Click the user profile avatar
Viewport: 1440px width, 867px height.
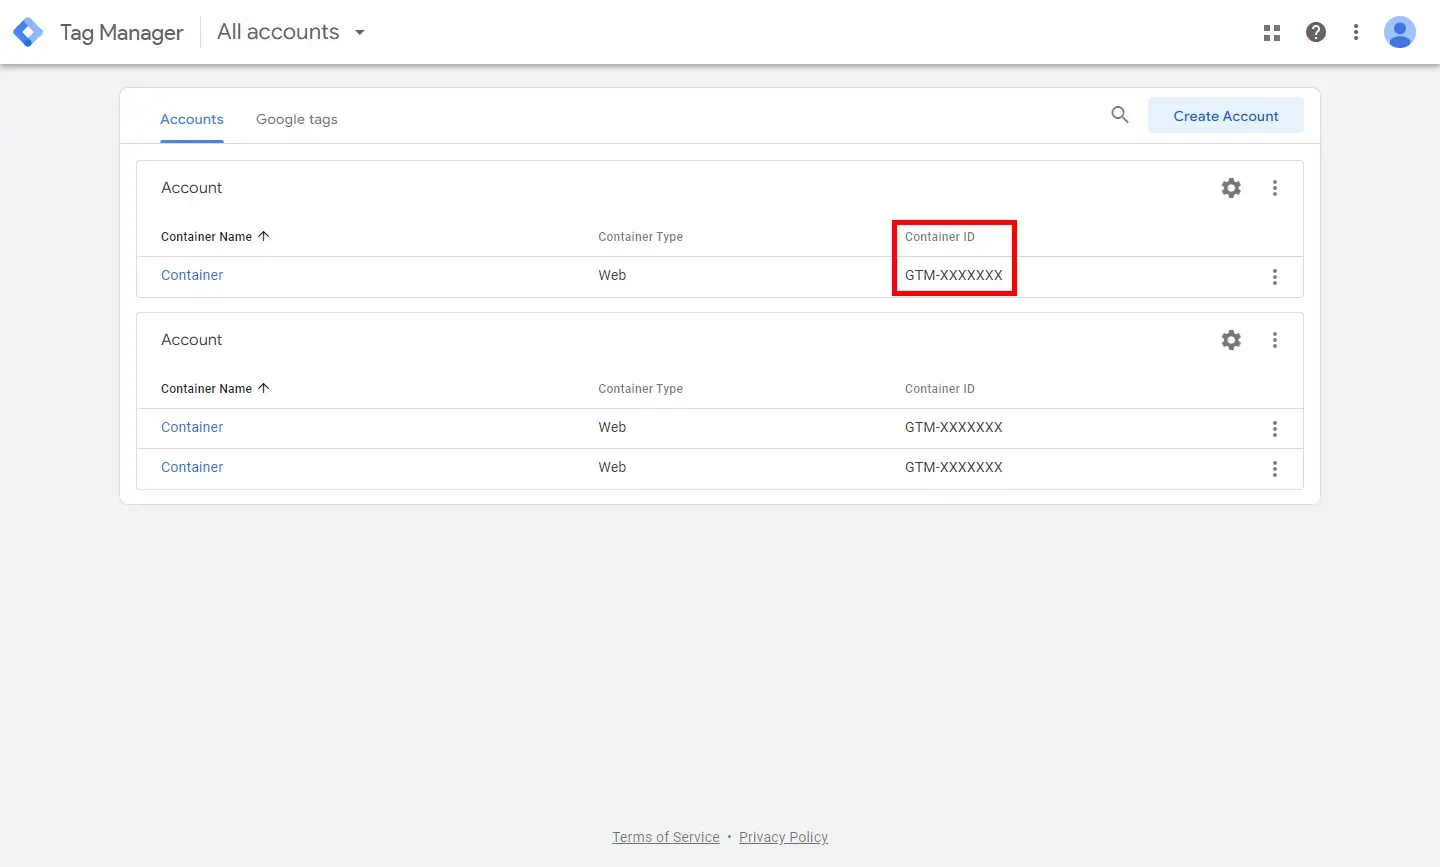coord(1400,32)
